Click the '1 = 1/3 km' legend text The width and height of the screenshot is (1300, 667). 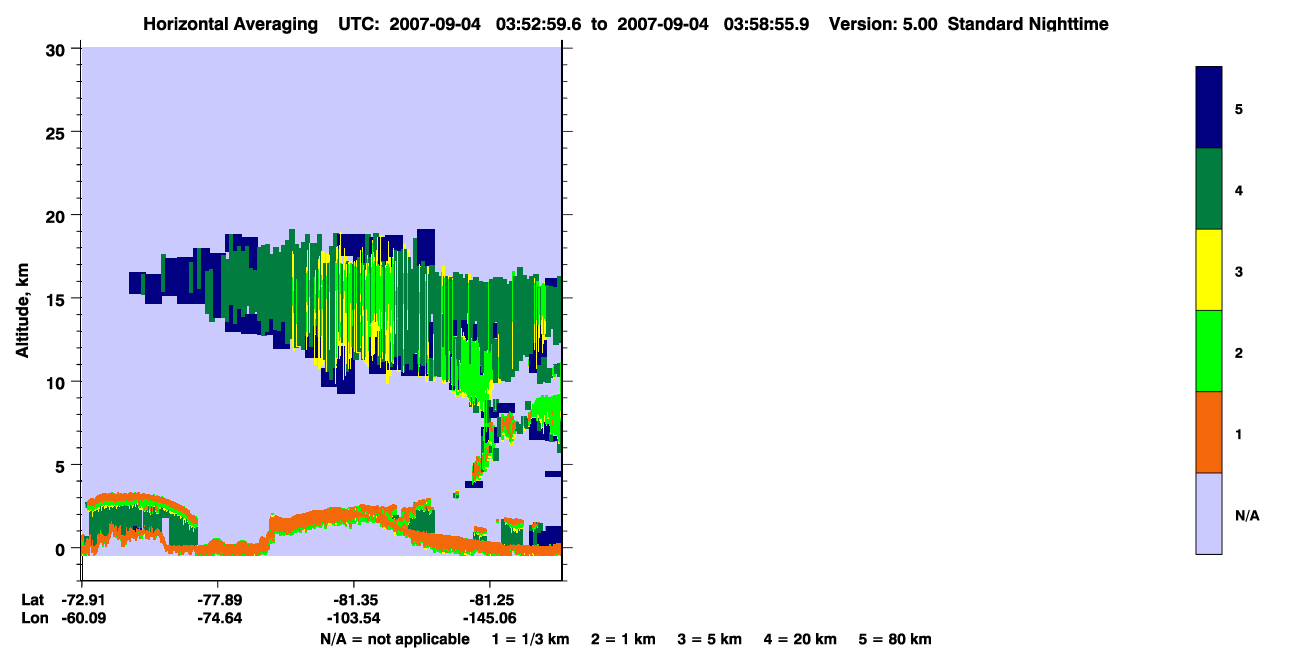[530, 639]
